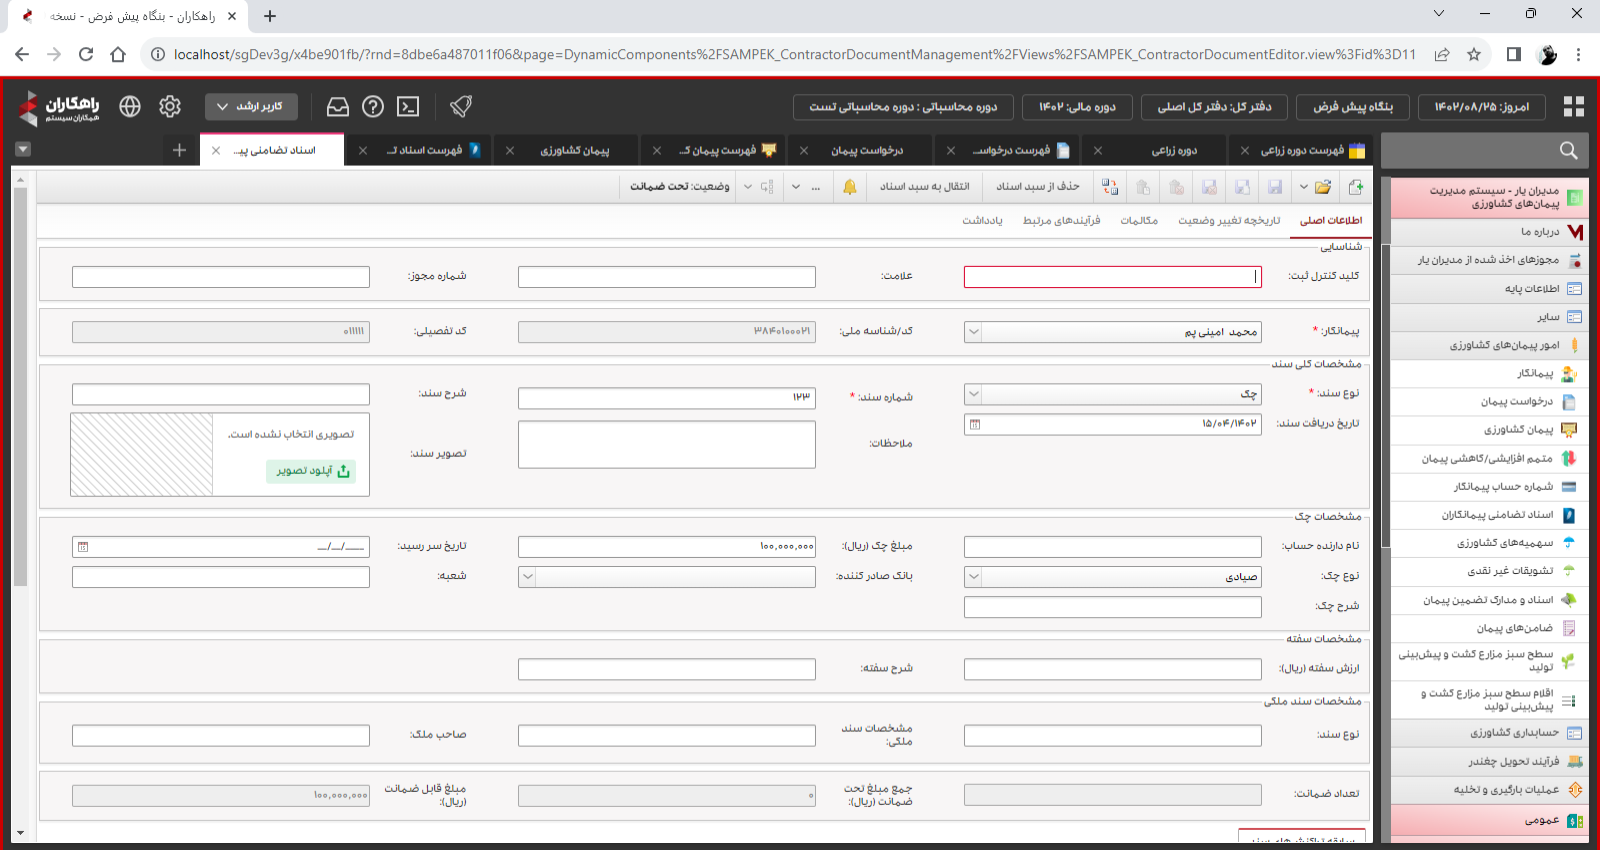1600x850 pixels.
Task: Bookmark this page with star icon
Action: click(x=1474, y=55)
